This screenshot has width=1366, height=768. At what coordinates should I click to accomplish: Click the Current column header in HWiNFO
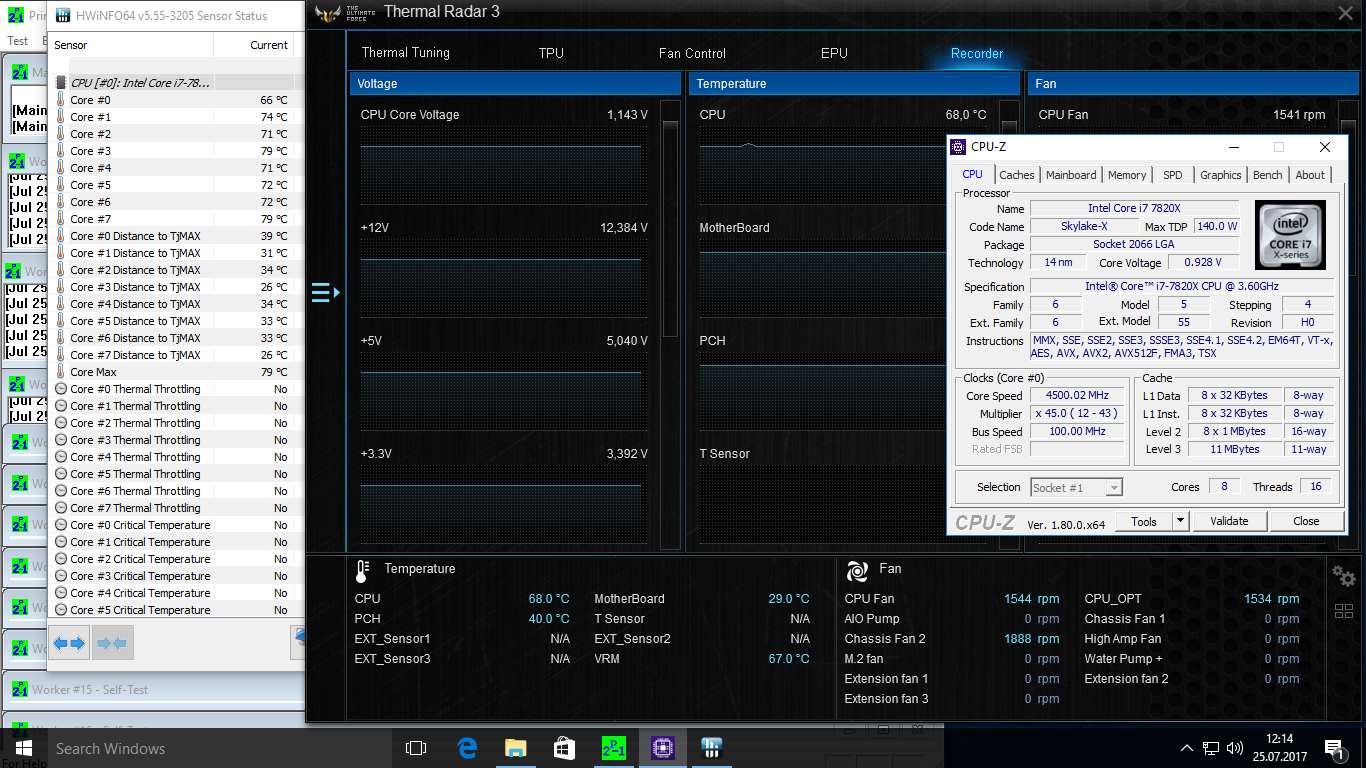(x=255, y=45)
